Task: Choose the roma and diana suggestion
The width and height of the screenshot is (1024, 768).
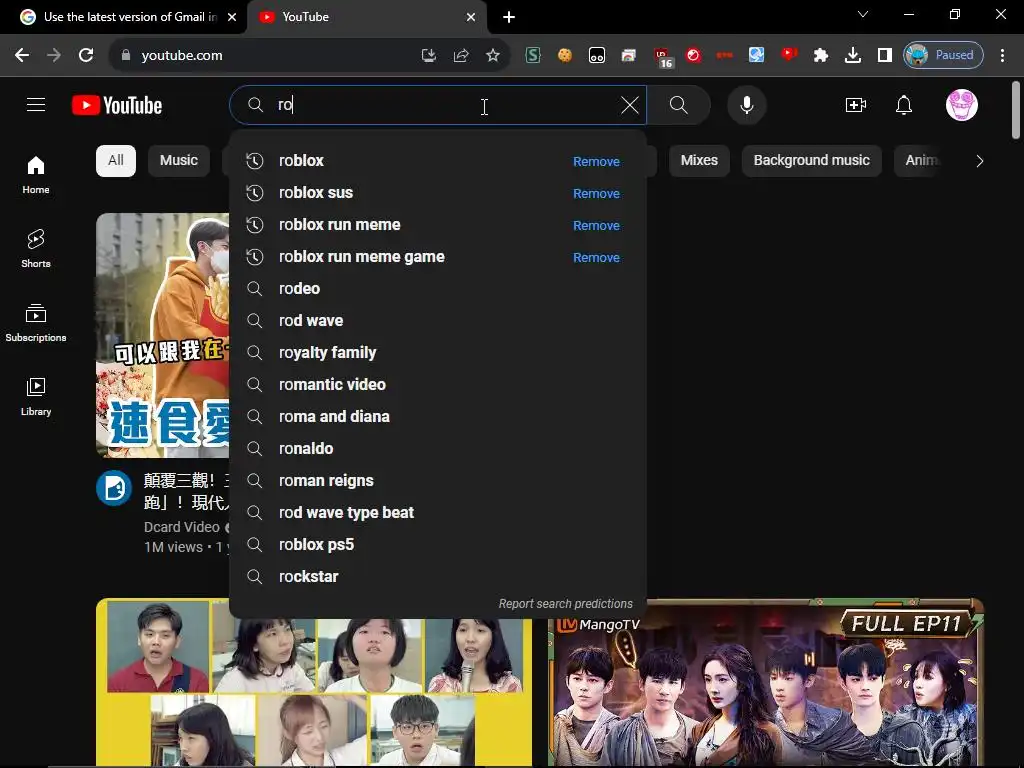Action: [438, 417]
